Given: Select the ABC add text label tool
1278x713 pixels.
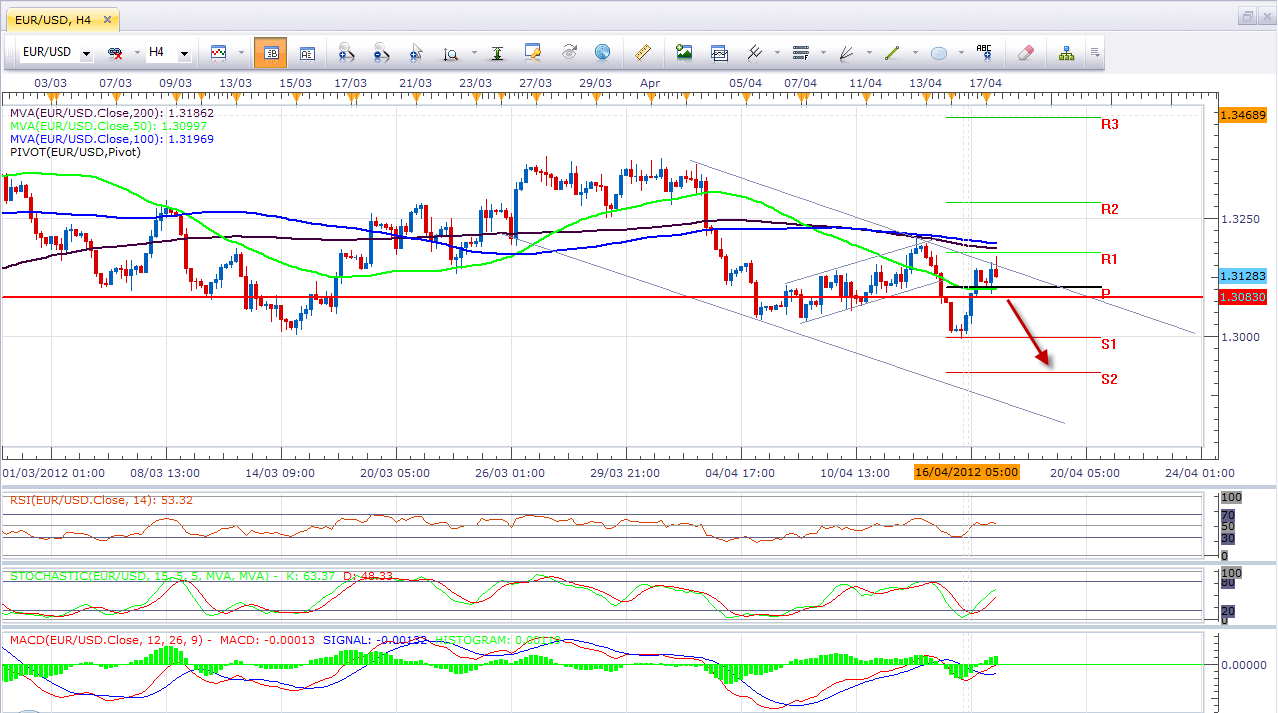Looking at the screenshot, I should [984, 52].
